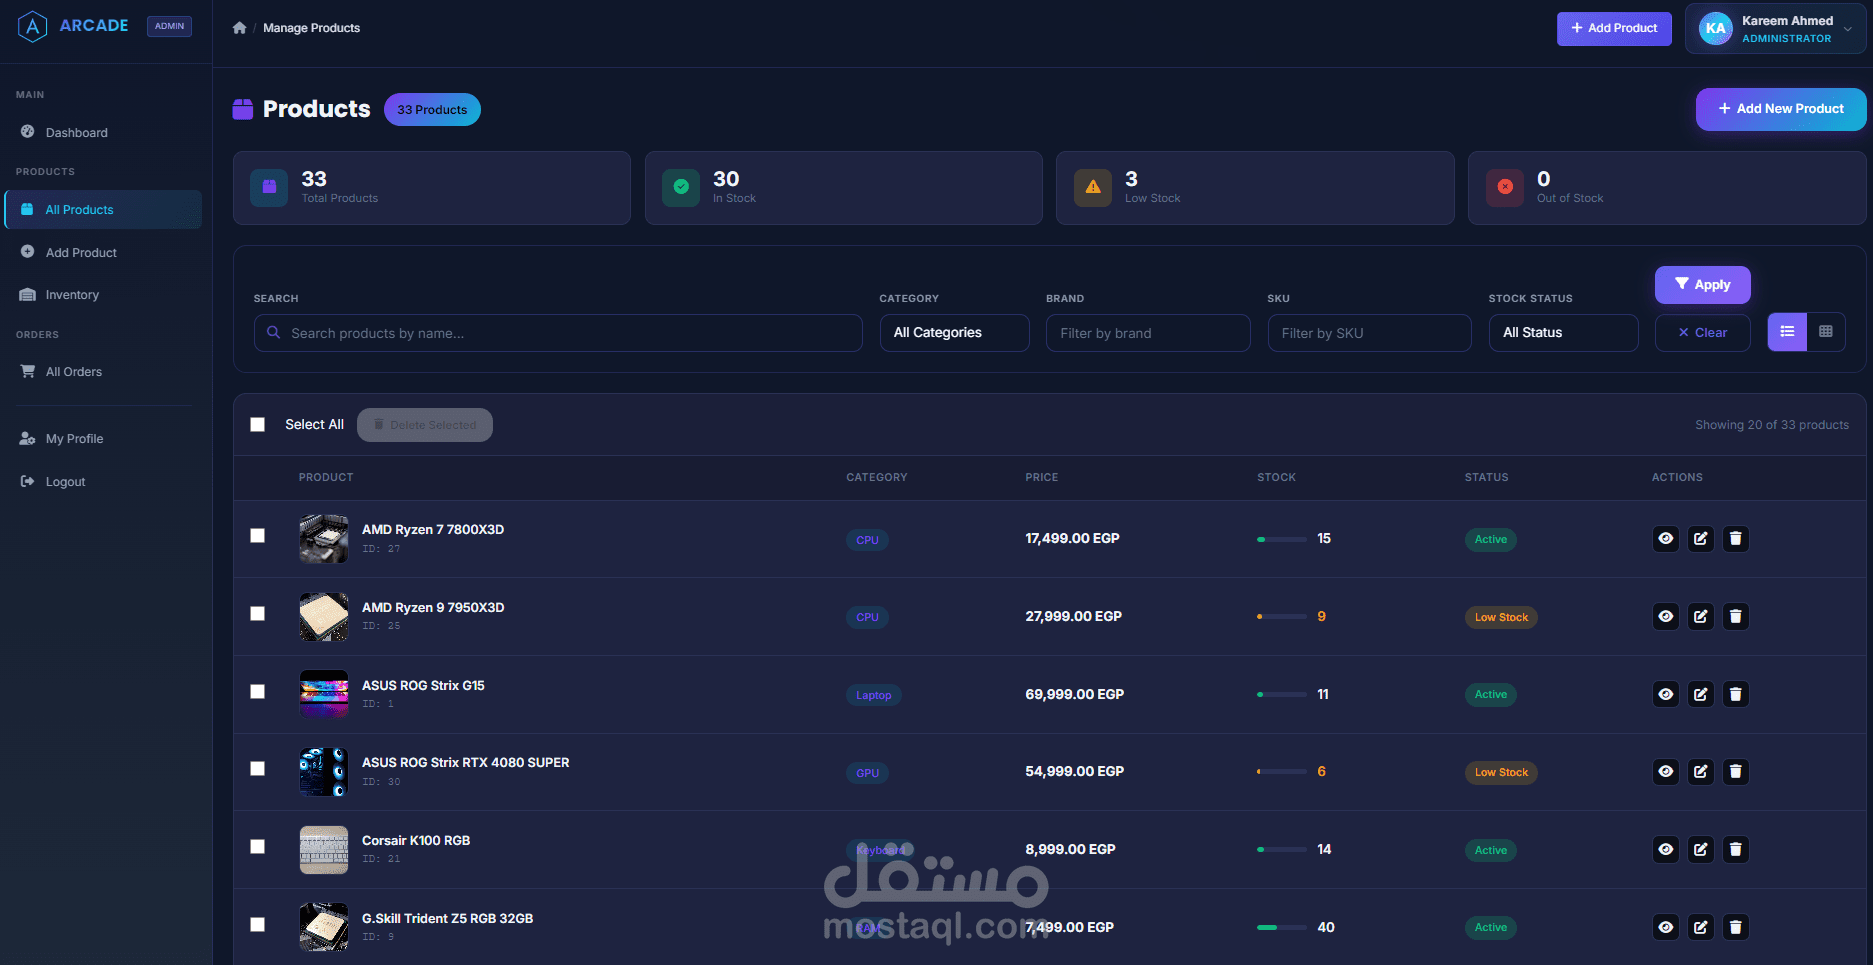Edit the AMD Ryzen 9 7950X3D product
The image size is (1873, 965).
1700,617
